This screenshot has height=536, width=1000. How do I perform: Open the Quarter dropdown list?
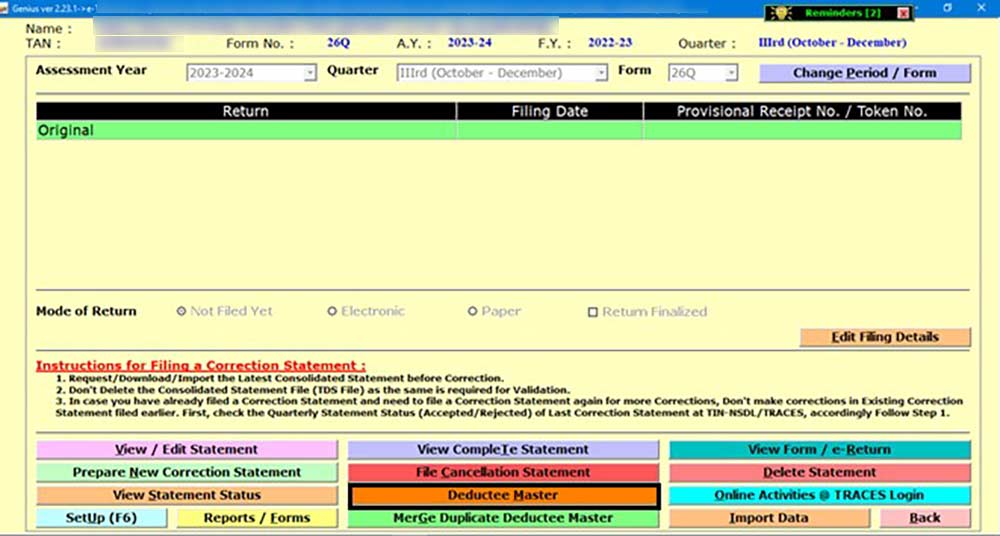coord(601,73)
